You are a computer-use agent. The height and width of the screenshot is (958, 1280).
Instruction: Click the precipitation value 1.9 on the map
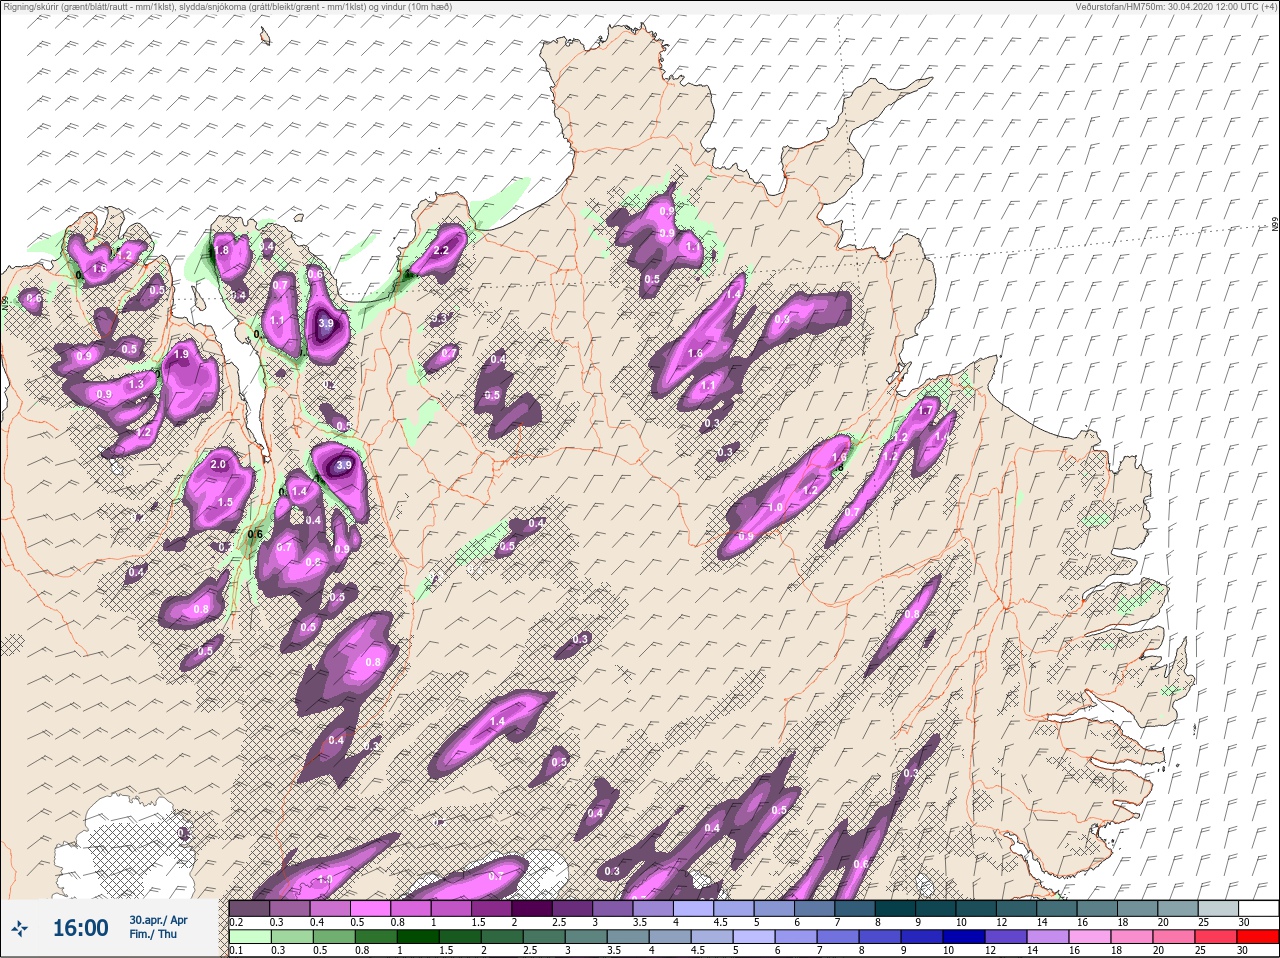181,355
